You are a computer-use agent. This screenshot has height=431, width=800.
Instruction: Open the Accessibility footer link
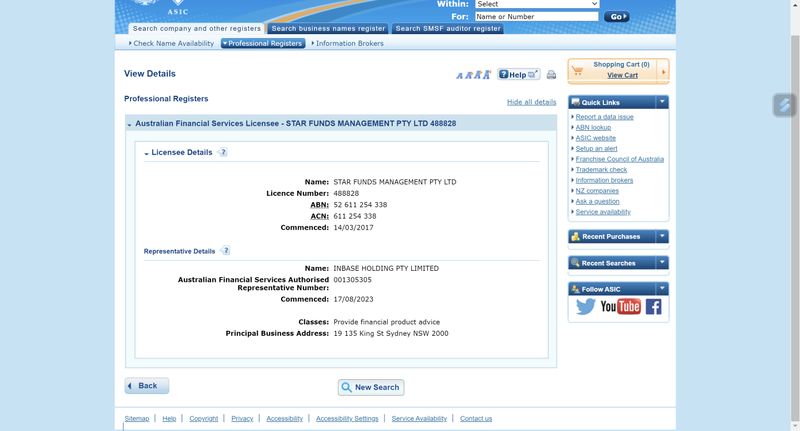284,418
